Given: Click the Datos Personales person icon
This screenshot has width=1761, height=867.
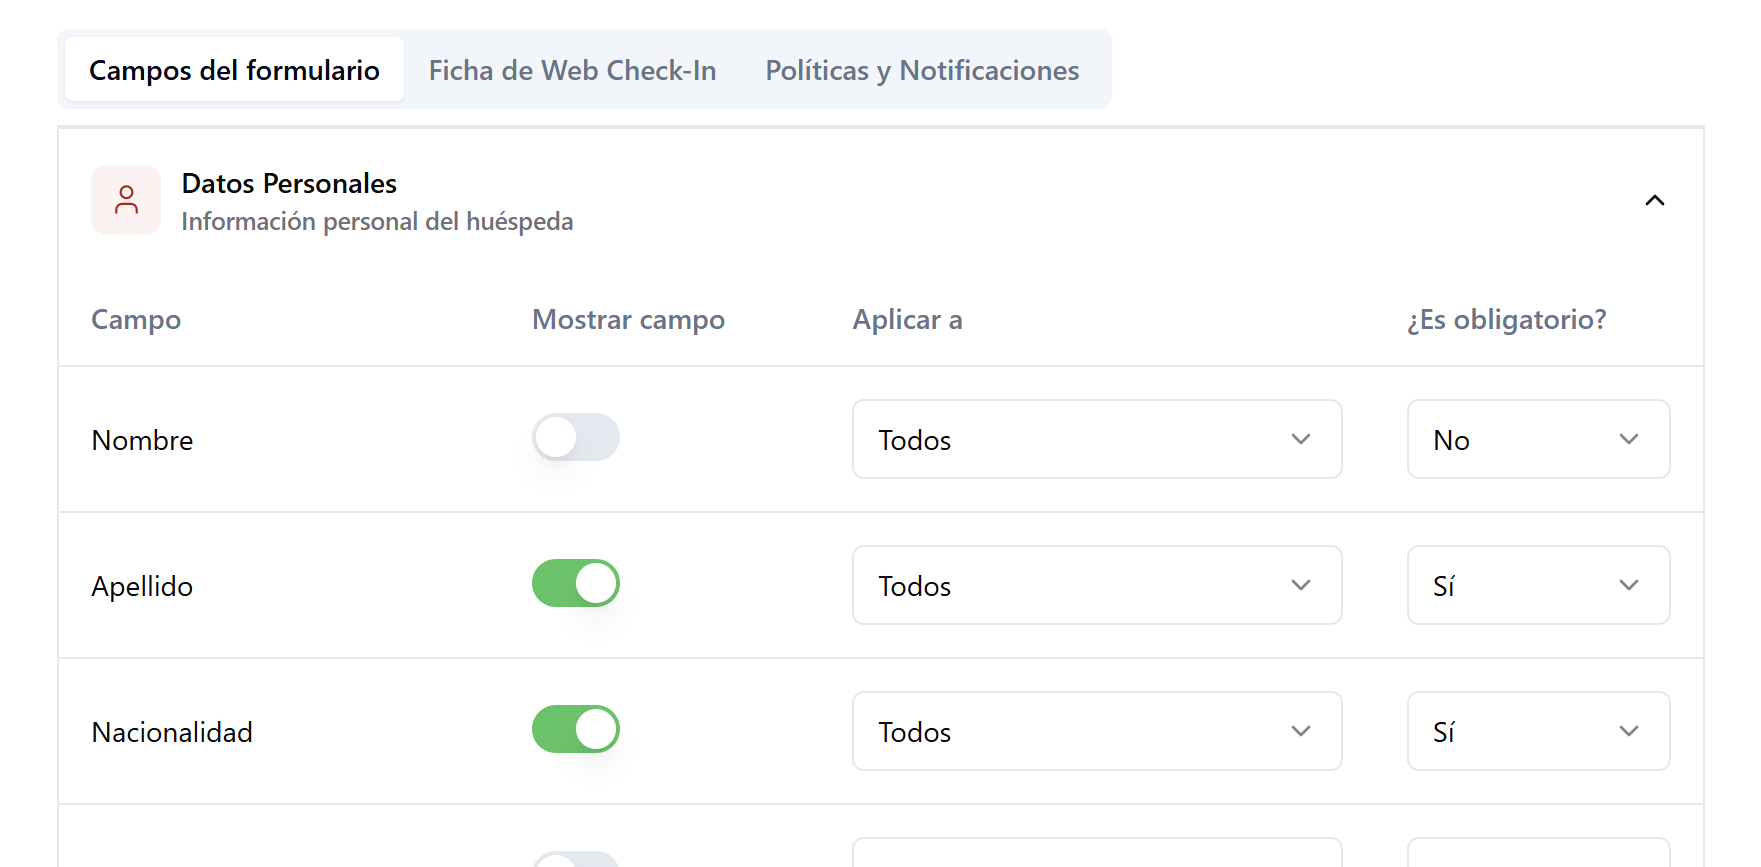Looking at the screenshot, I should (x=126, y=200).
